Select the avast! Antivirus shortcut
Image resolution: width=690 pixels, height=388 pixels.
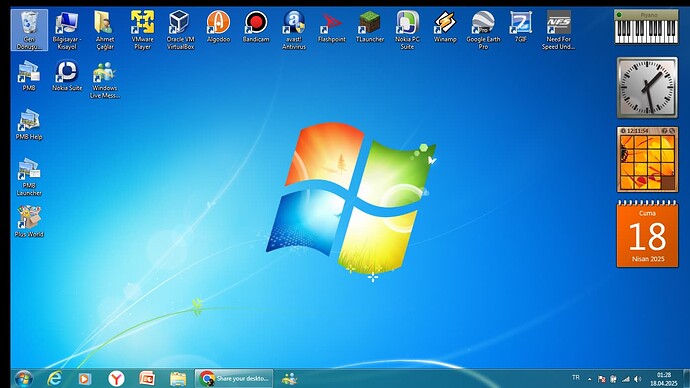tap(294, 30)
